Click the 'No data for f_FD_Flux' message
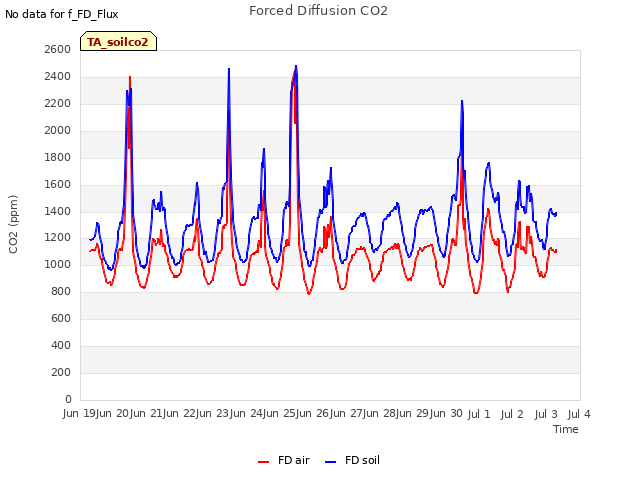The image size is (640, 480). 62,14
